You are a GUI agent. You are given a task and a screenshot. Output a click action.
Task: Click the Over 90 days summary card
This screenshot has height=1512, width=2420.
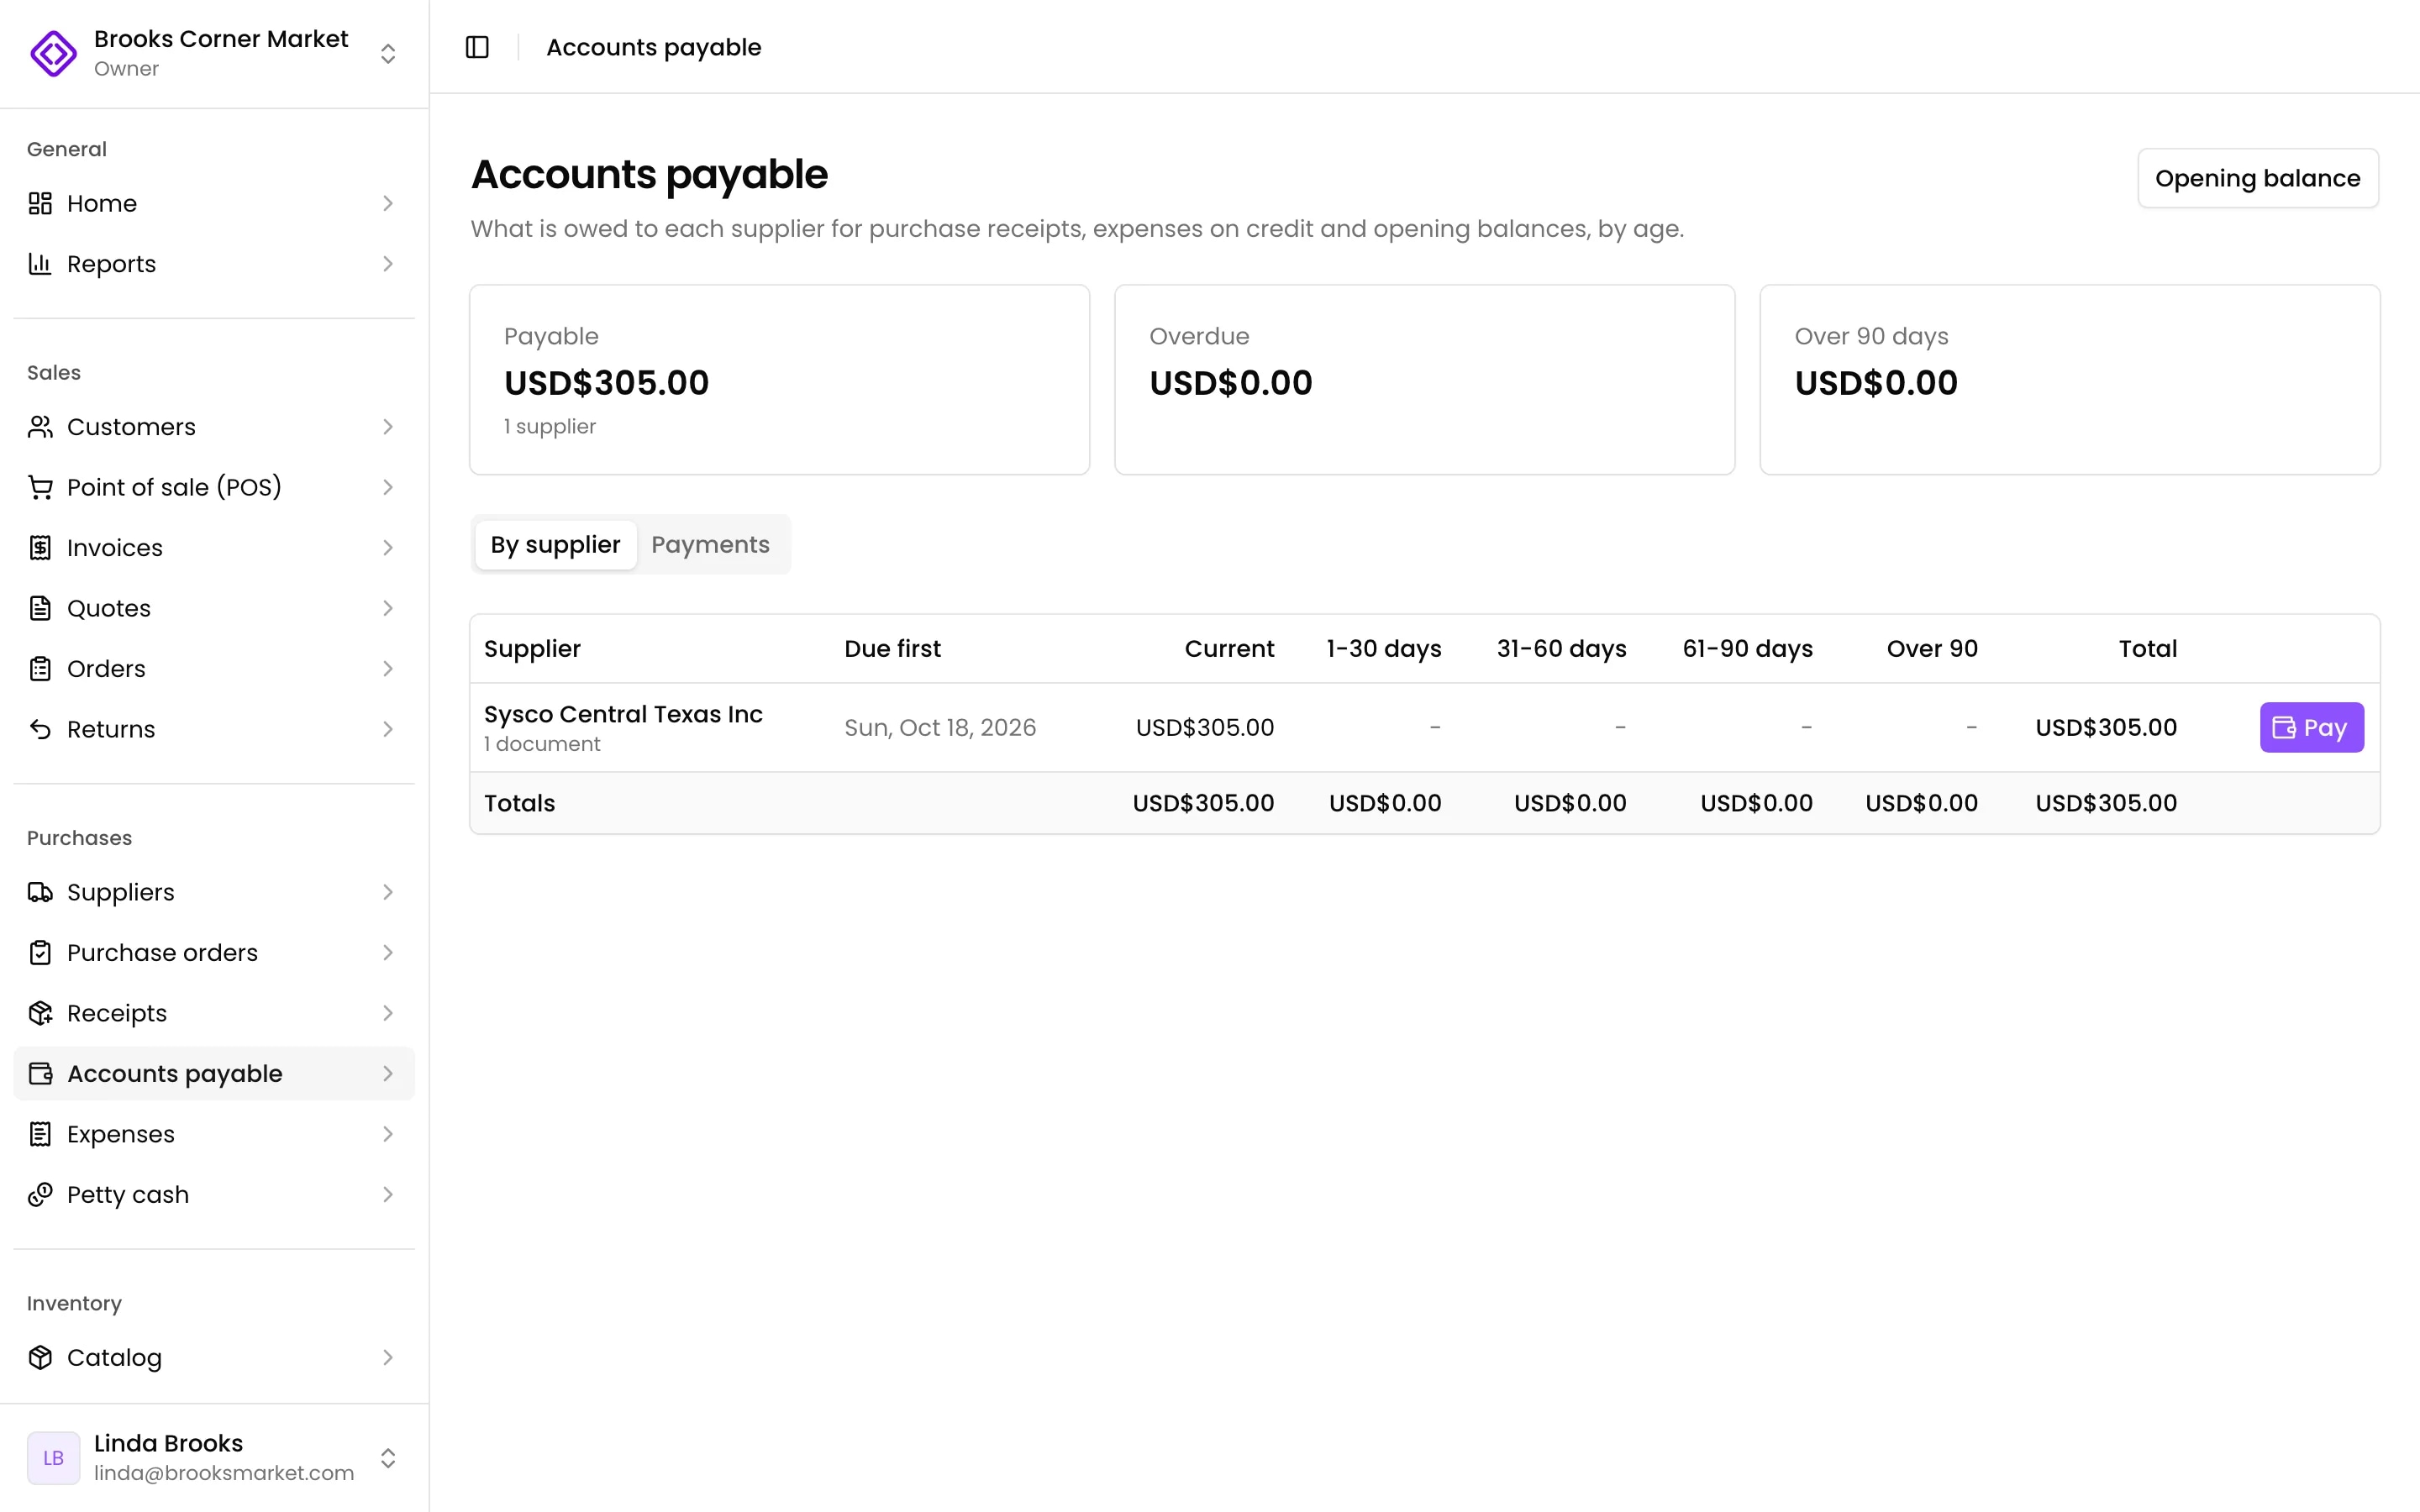[x=2069, y=380]
